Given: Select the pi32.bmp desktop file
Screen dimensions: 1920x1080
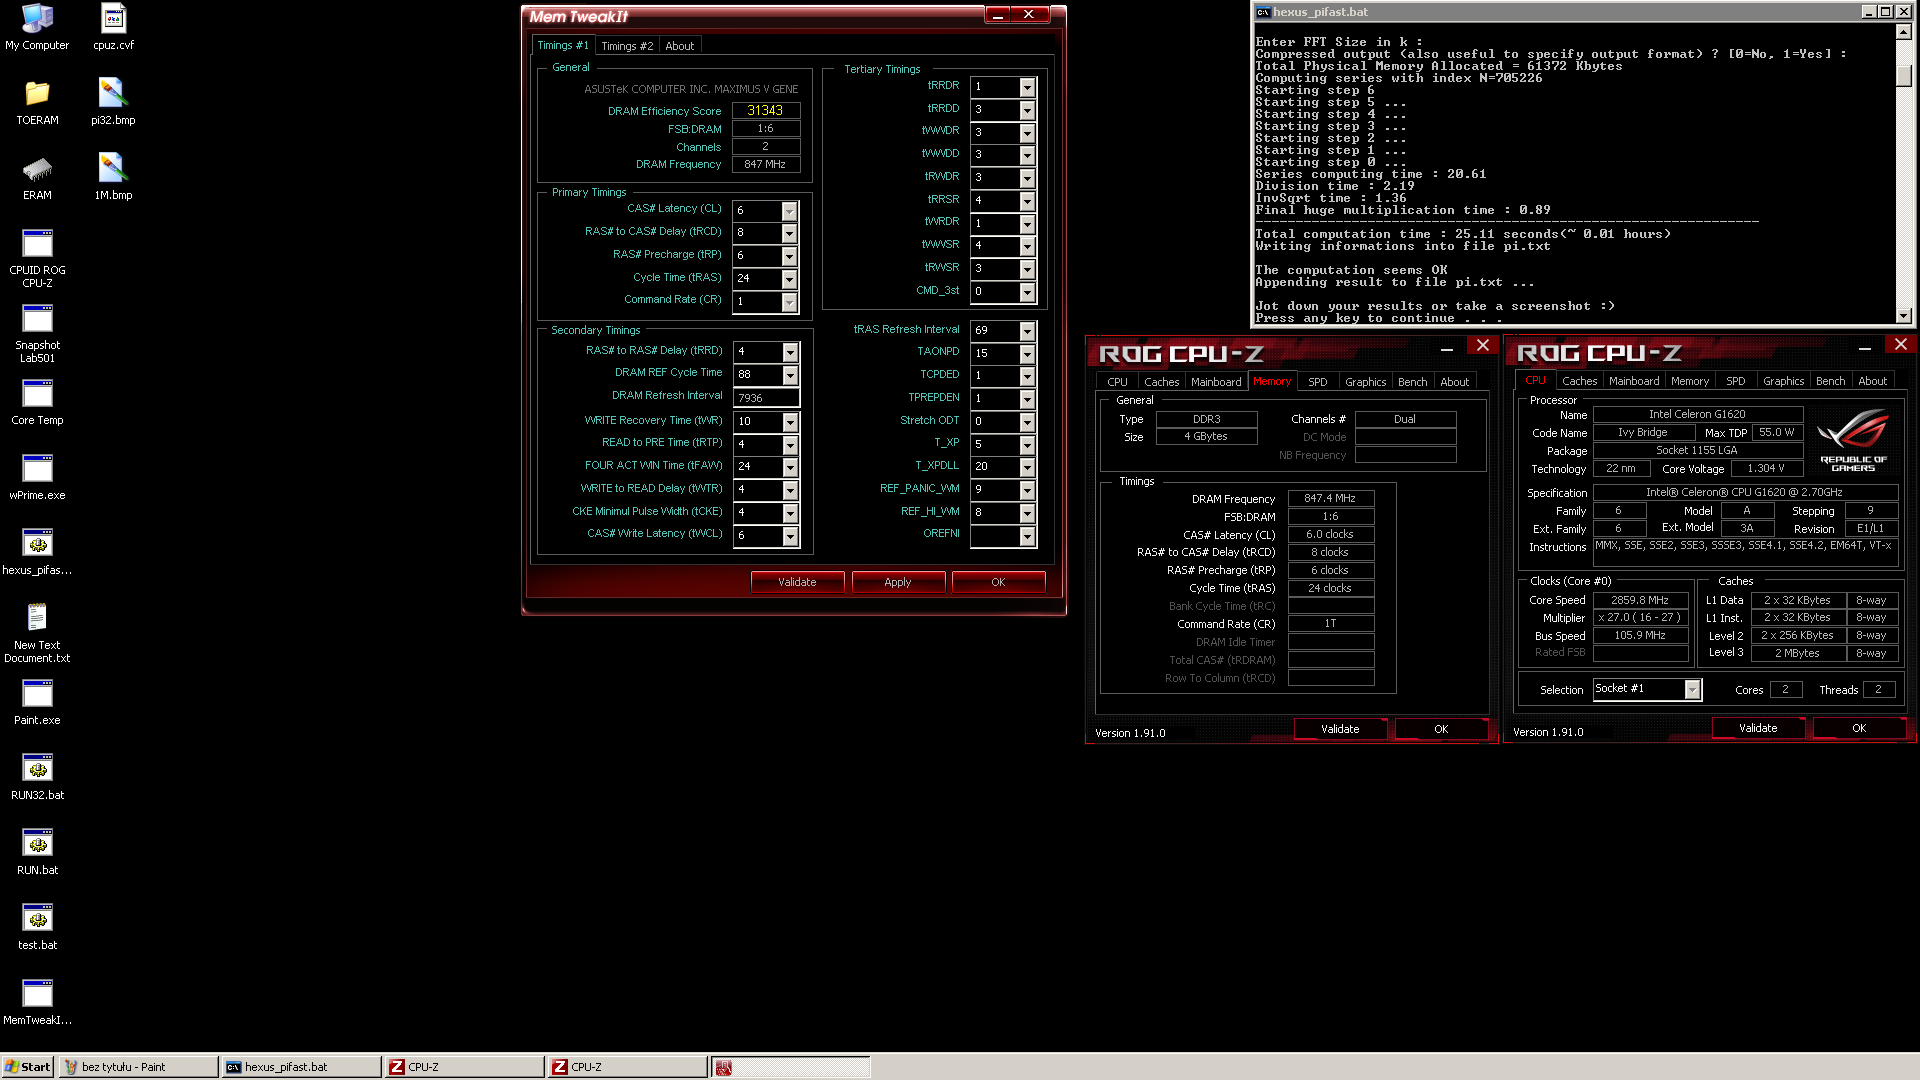Looking at the screenshot, I should pyautogui.click(x=113, y=102).
